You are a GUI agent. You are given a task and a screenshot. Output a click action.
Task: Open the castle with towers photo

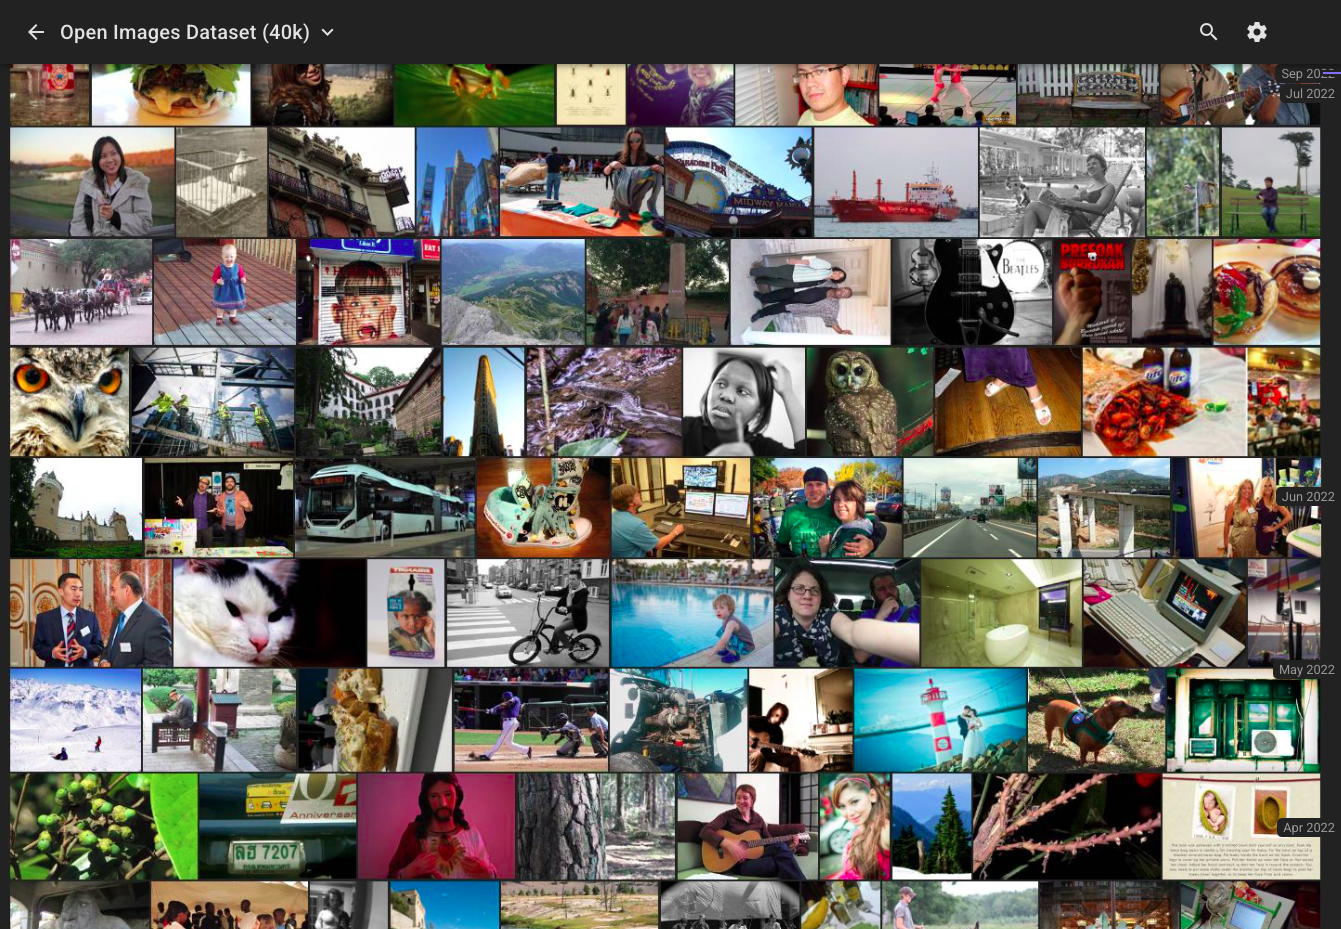76,508
